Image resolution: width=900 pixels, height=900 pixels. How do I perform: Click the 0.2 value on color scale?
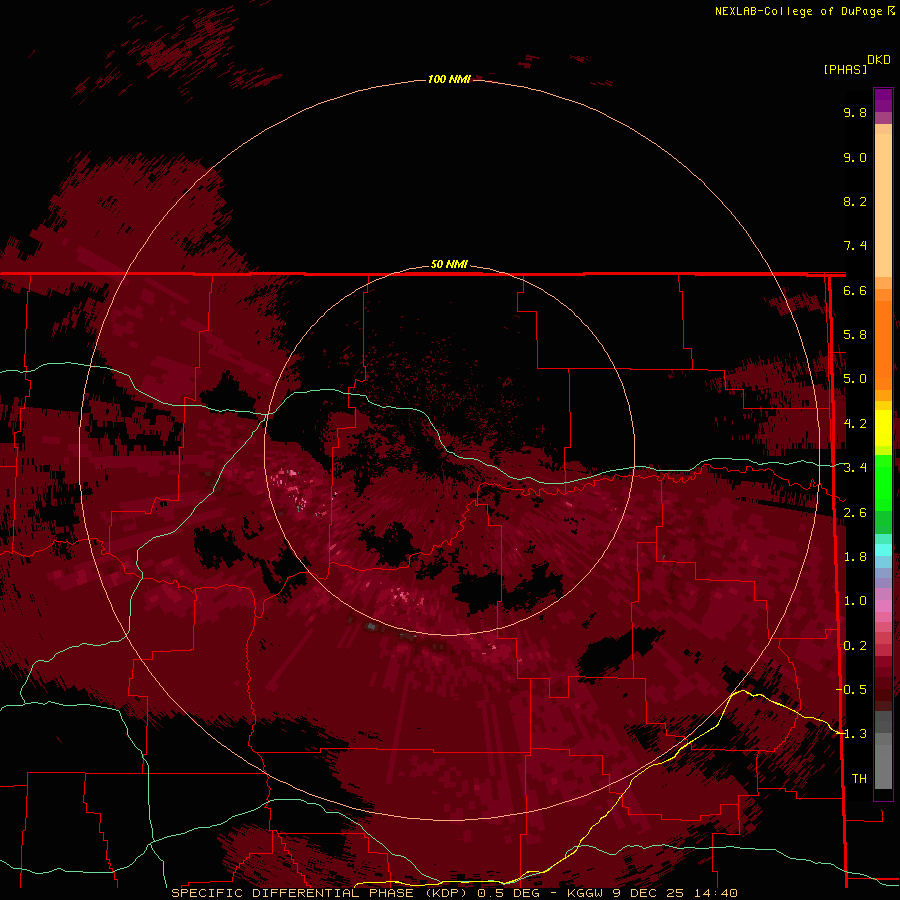[x=855, y=646]
